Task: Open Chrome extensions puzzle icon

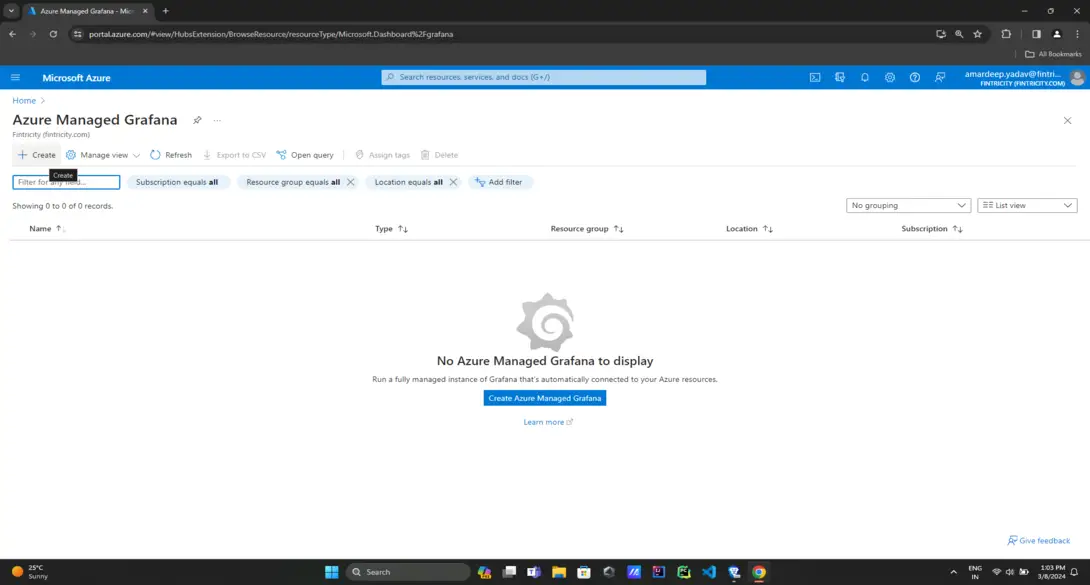Action: (x=1006, y=34)
